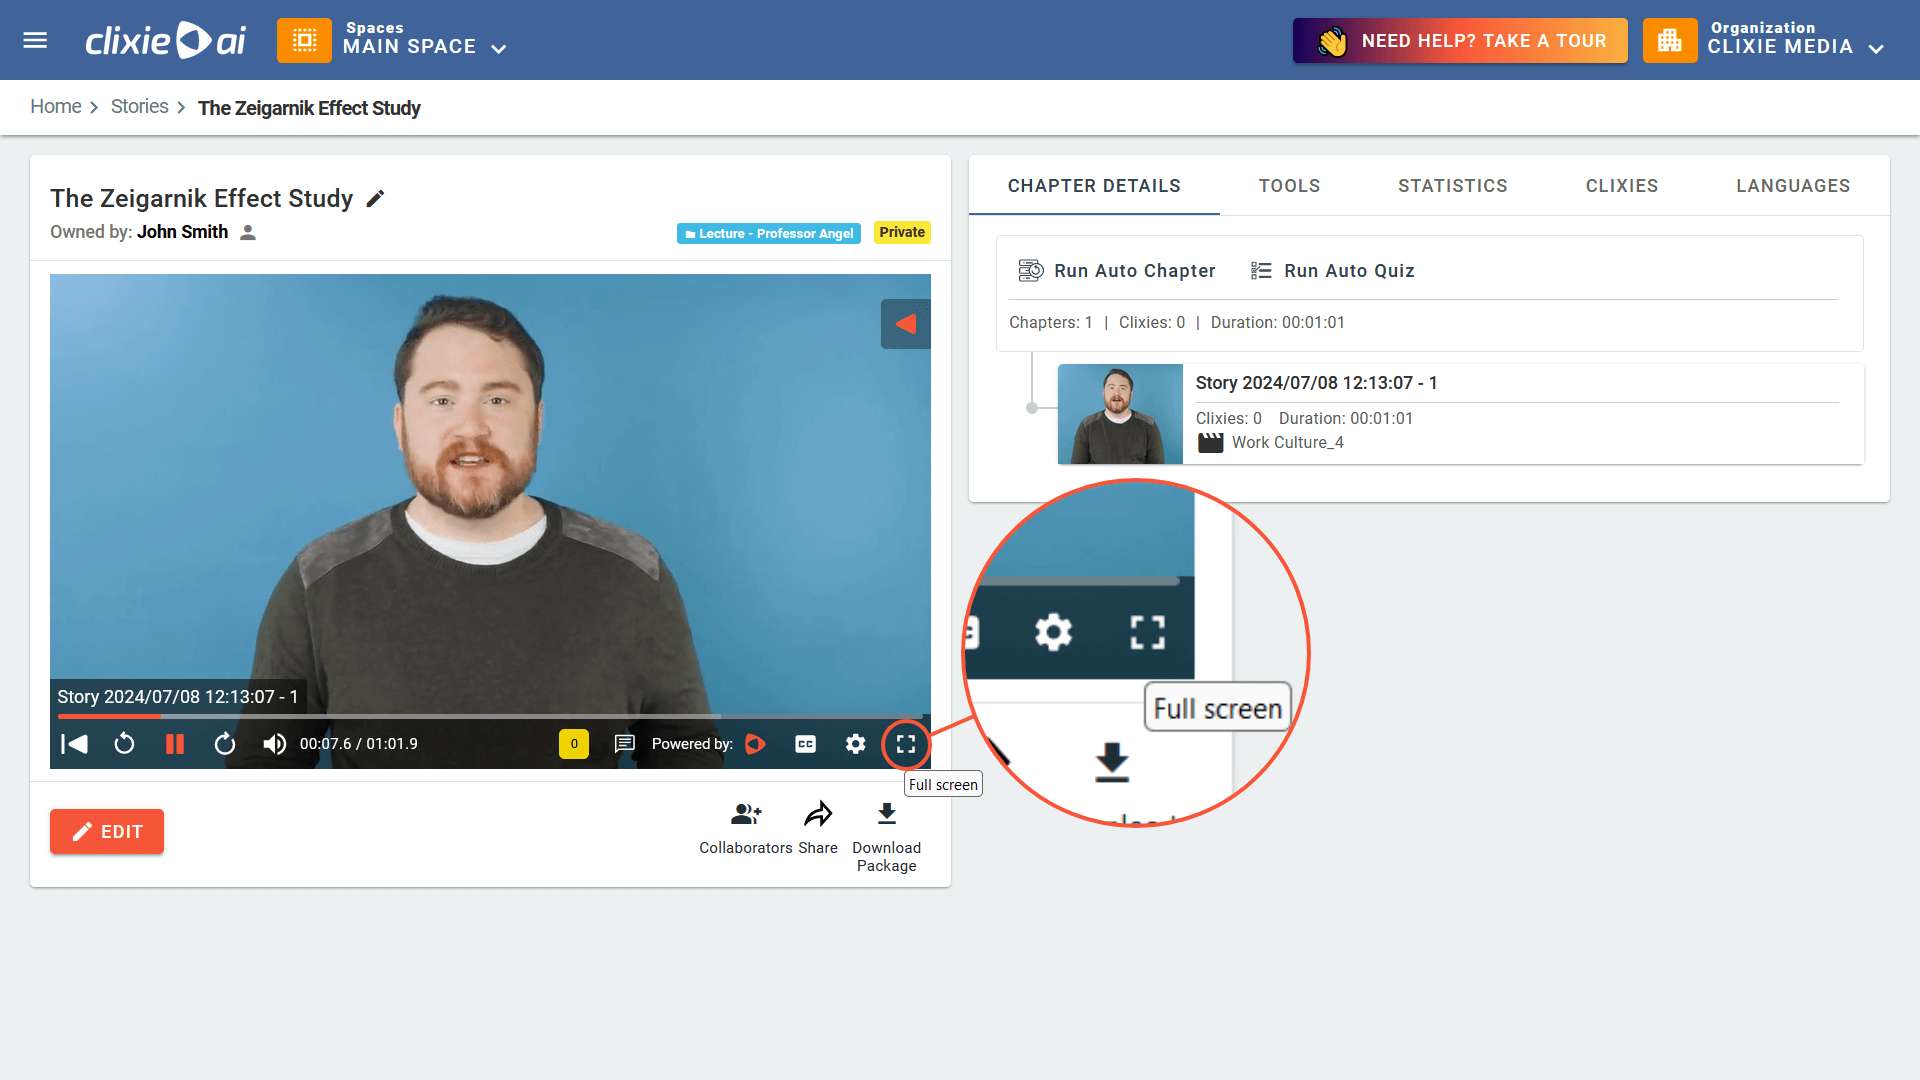This screenshot has height=1080, width=1920.
Task: Click the yellow clixie counter badge
Action: [574, 744]
